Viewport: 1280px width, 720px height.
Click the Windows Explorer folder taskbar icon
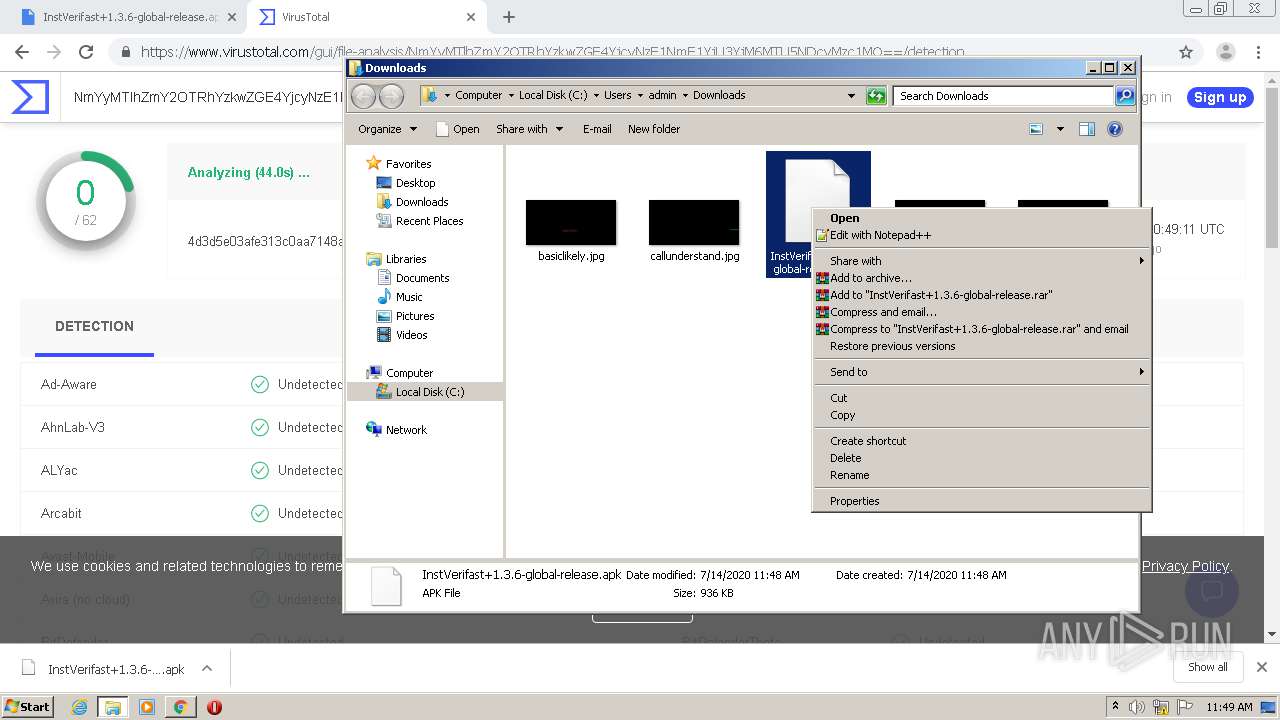[113, 707]
